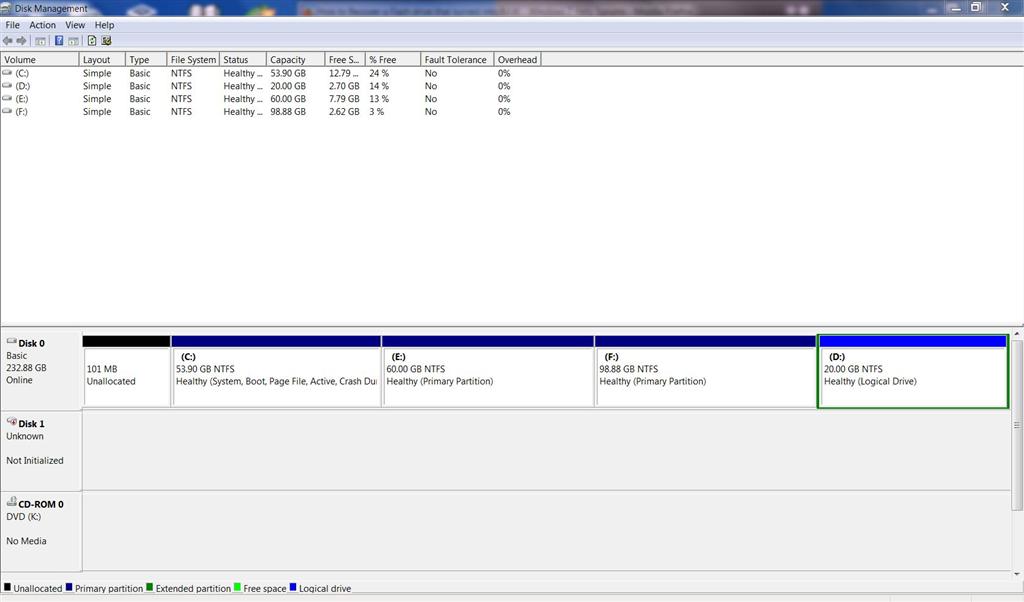Sort by the Overhead column header
This screenshot has height=602, width=1024.
[x=517, y=59]
